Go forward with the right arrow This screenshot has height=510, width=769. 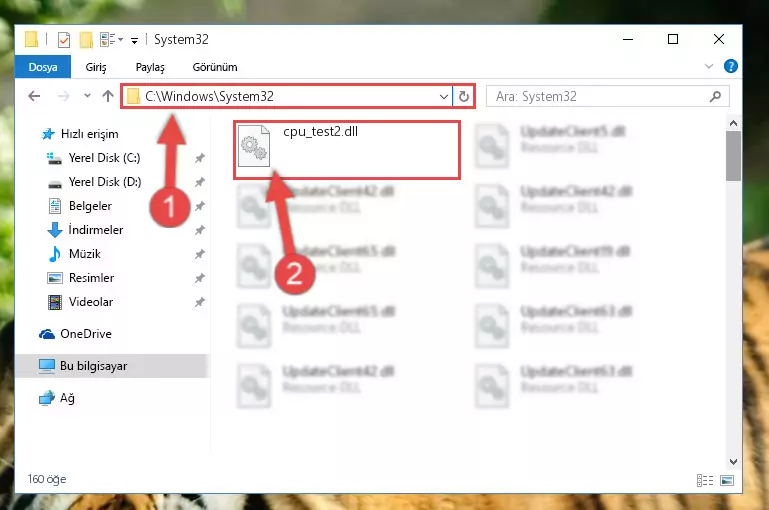pyautogui.click(x=63, y=96)
